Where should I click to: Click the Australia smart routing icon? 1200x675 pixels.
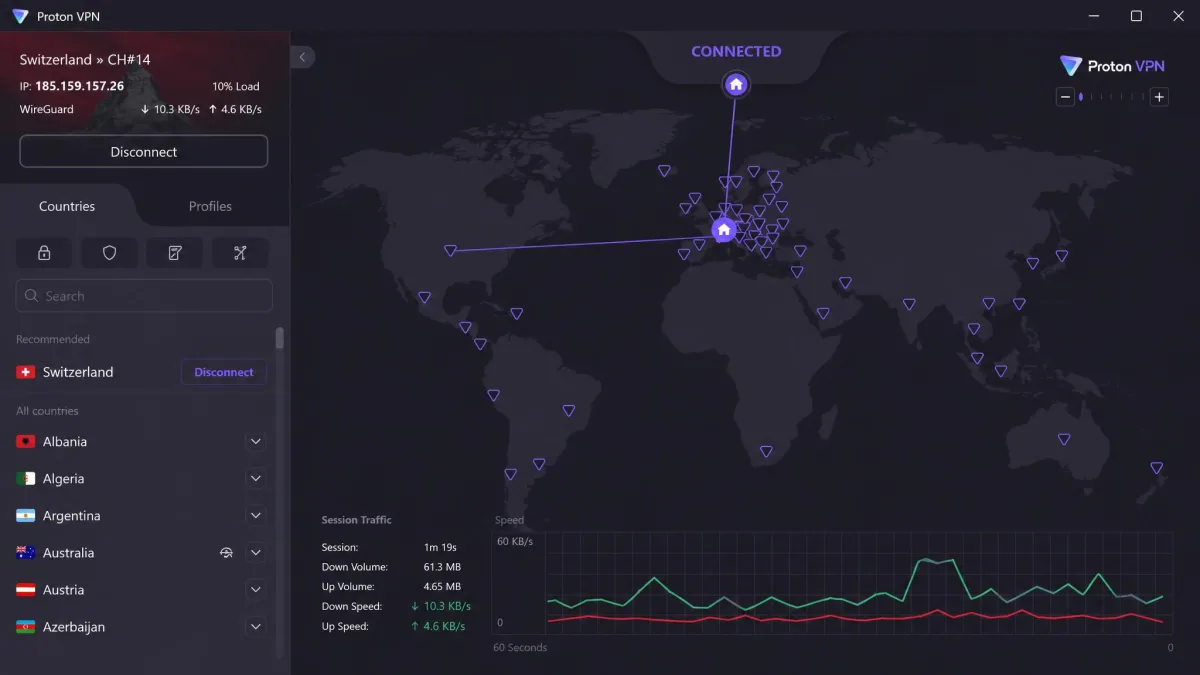point(226,553)
